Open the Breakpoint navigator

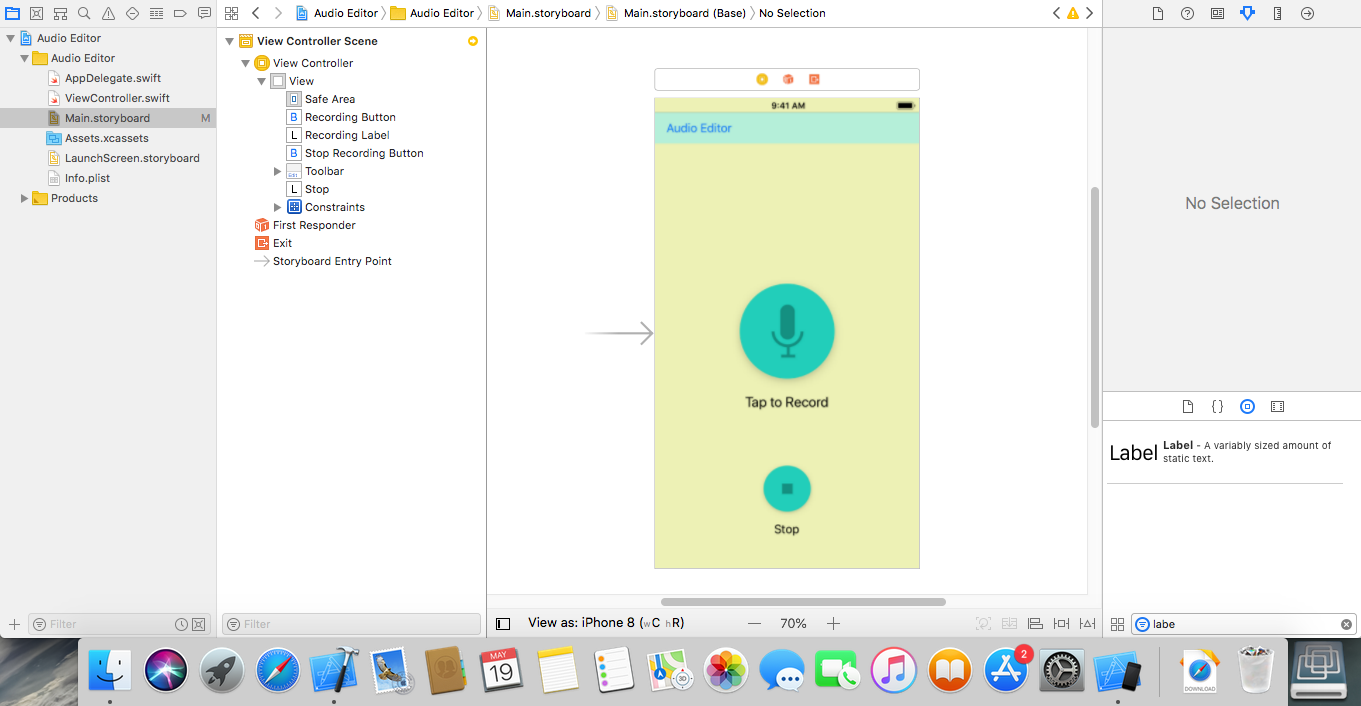coord(181,13)
